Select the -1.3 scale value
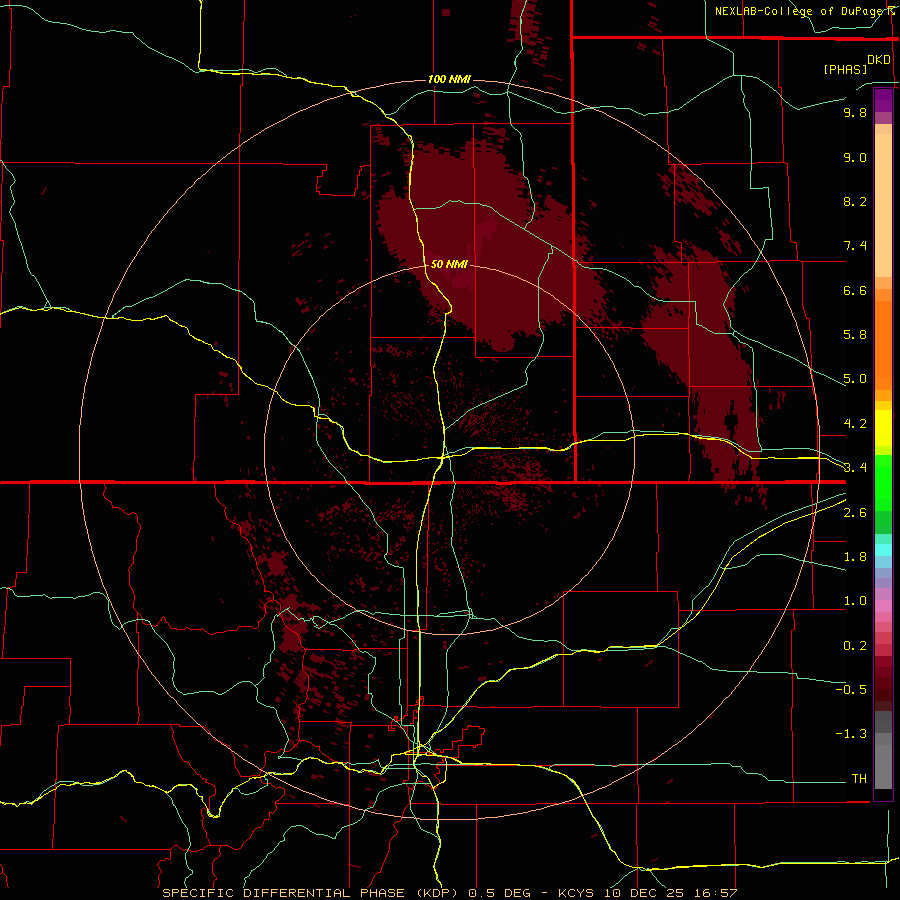 click(851, 734)
